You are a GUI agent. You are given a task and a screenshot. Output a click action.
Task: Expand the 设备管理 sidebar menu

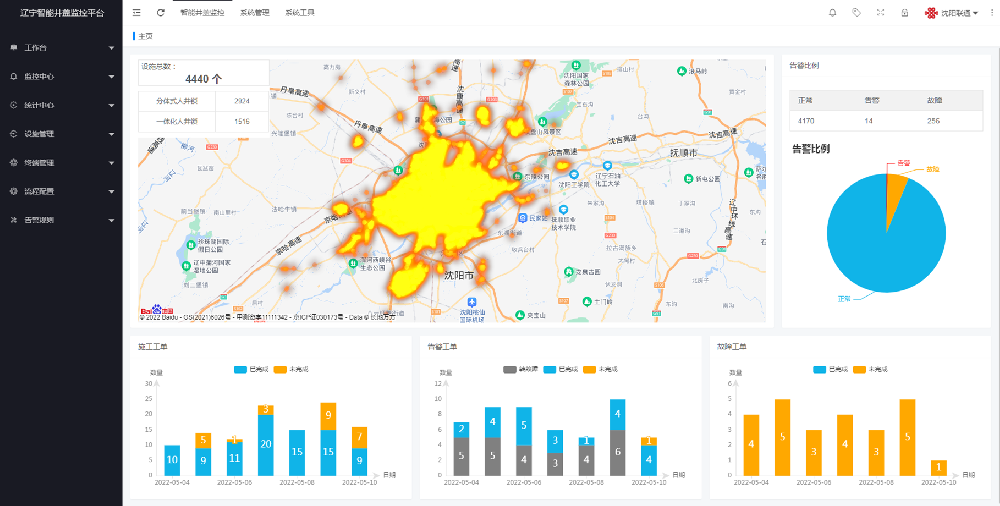(x=60, y=134)
